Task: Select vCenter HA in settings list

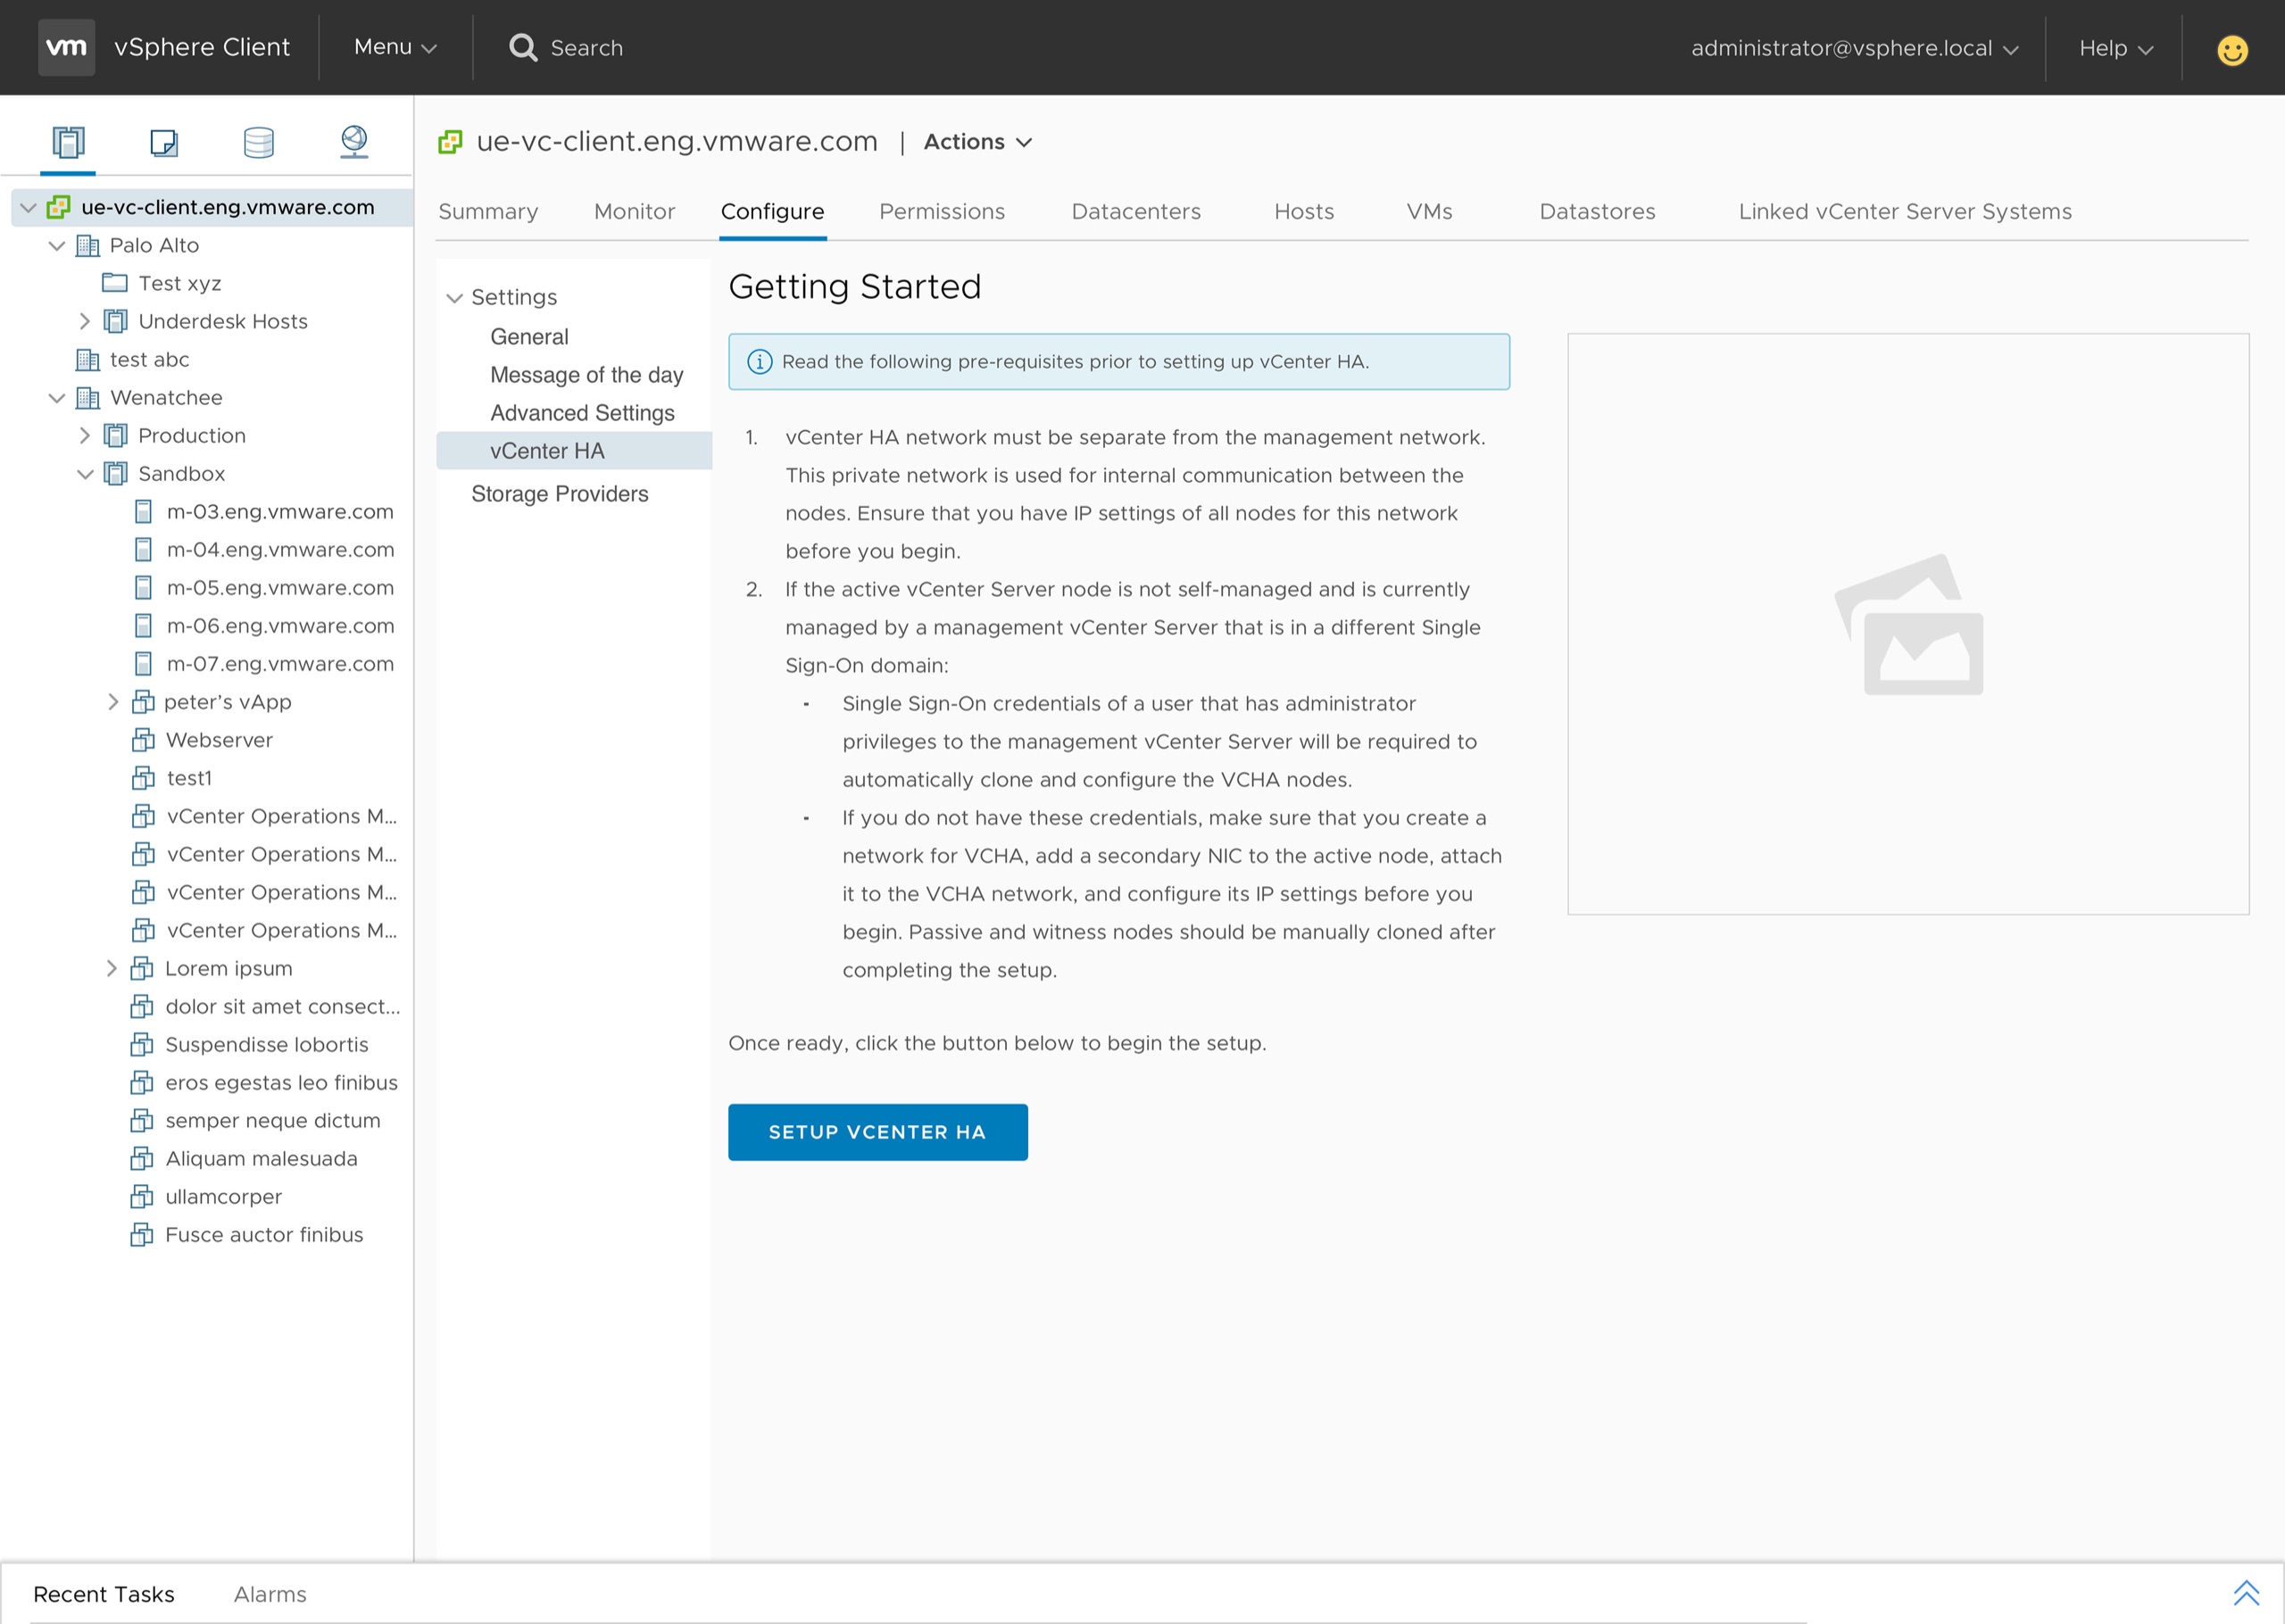Action: point(574,451)
